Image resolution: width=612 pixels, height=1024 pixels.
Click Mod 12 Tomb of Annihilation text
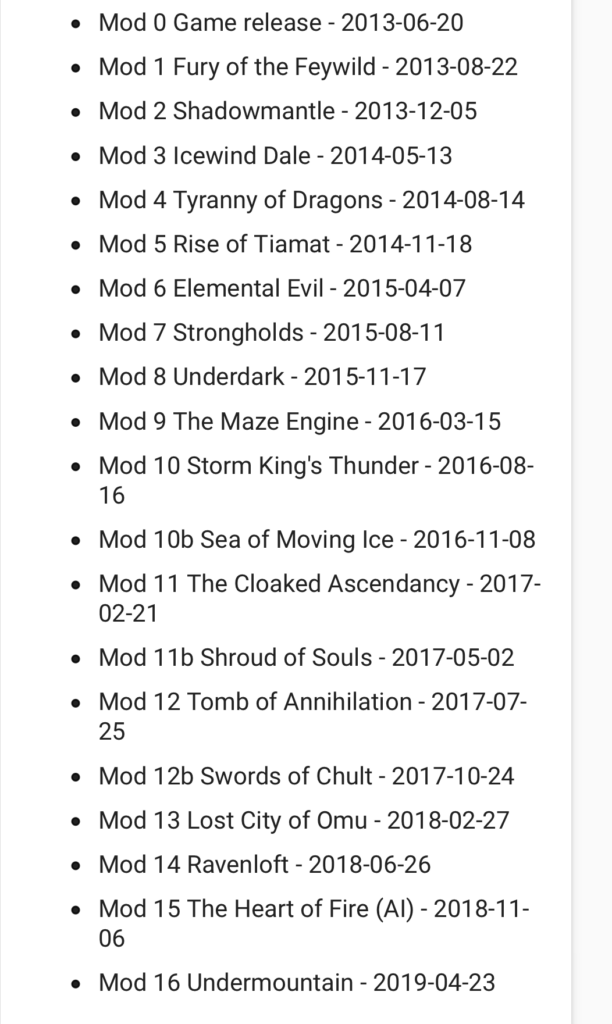(312, 702)
